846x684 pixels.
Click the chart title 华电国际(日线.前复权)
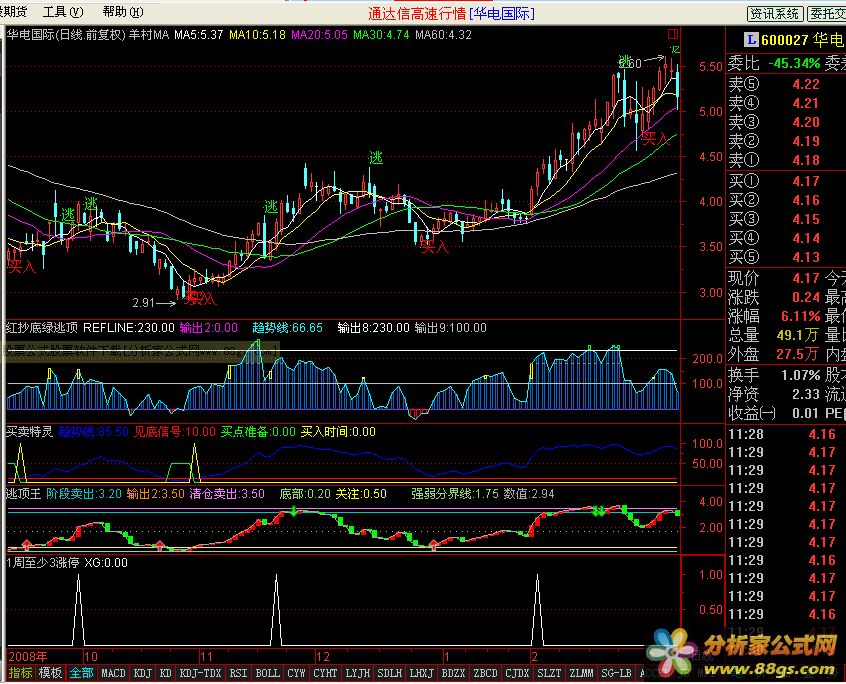tap(66, 35)
